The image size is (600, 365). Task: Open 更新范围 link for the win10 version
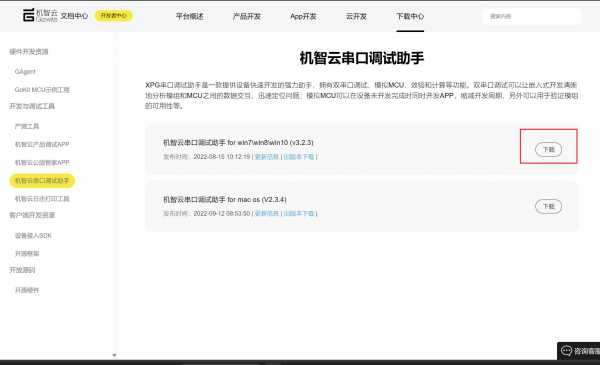267,156
